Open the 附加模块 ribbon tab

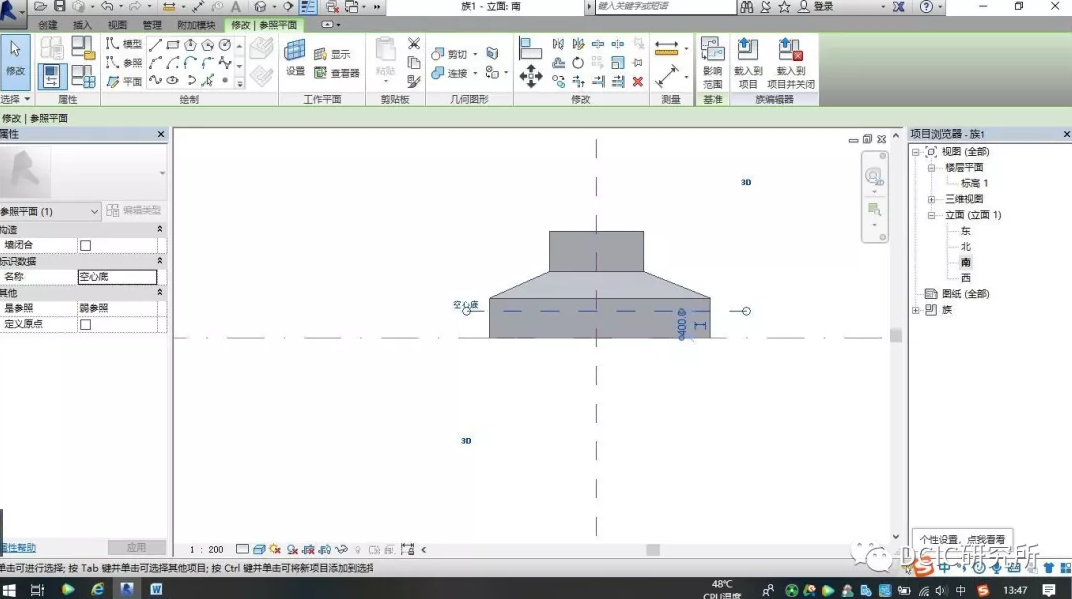196,25
